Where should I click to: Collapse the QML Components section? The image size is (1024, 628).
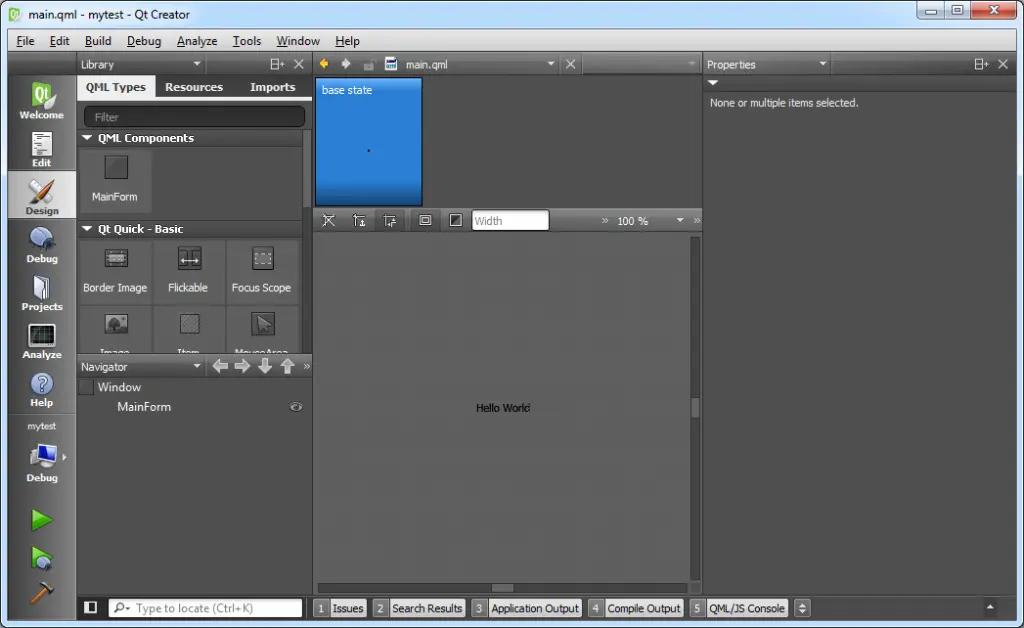[88, 138]
